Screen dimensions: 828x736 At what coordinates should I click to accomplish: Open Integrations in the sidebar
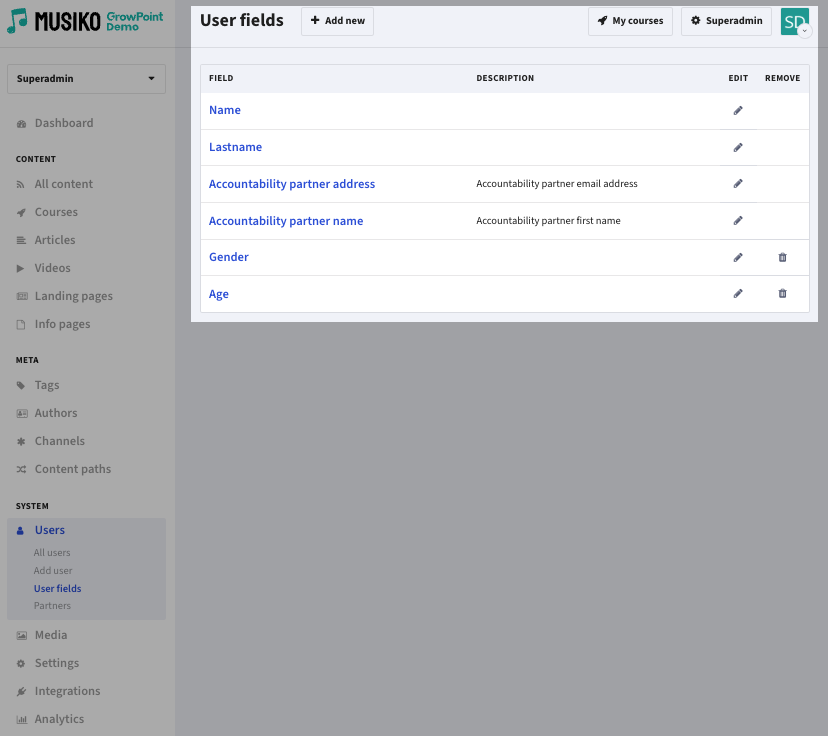pyautogui.click(x=67, y=691)
